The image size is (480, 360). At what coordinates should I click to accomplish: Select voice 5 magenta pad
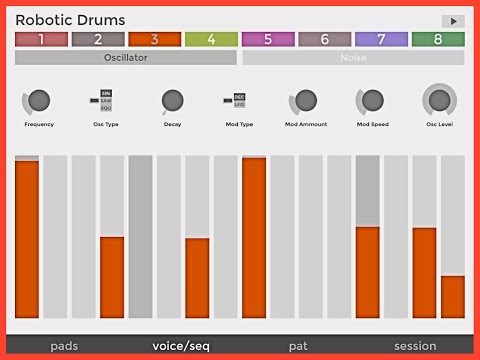point(268,39)
